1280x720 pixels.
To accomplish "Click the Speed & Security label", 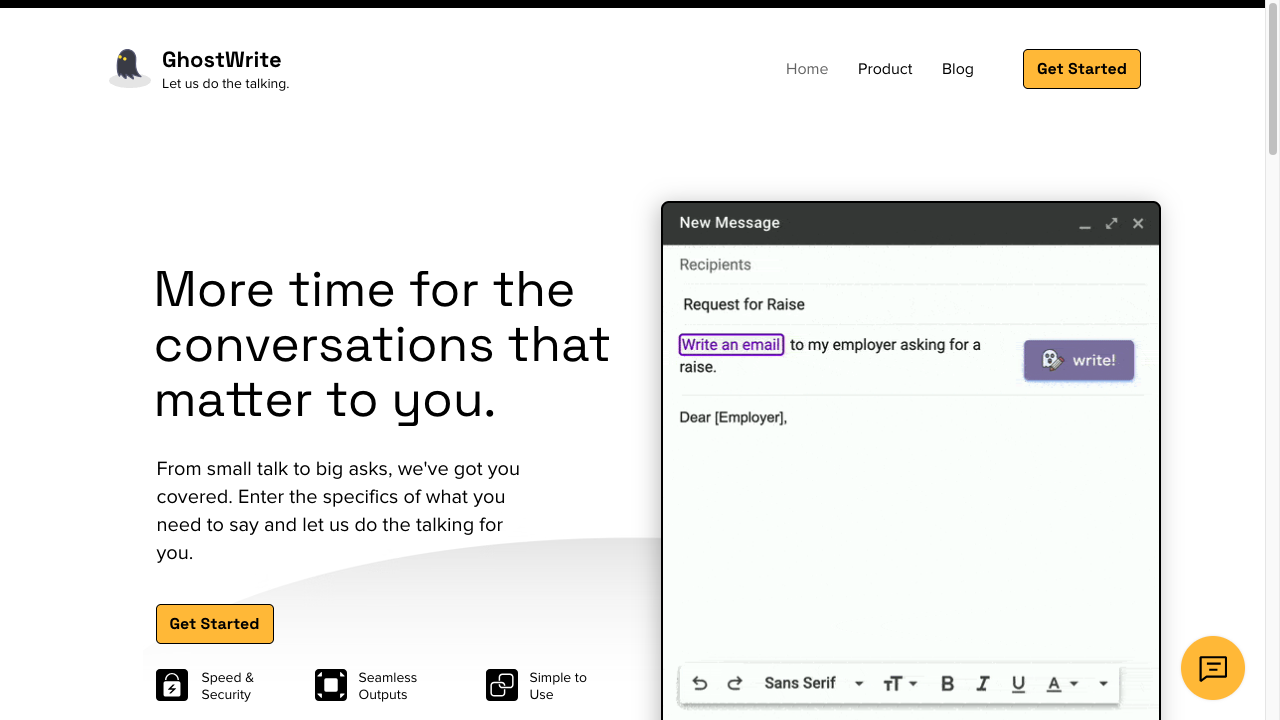I will 227,686.
